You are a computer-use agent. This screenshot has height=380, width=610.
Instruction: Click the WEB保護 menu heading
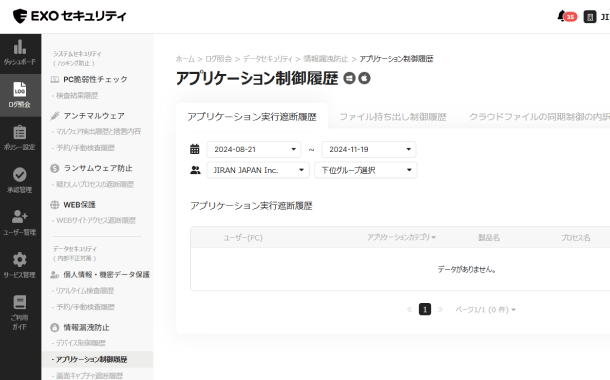[79, 205]
